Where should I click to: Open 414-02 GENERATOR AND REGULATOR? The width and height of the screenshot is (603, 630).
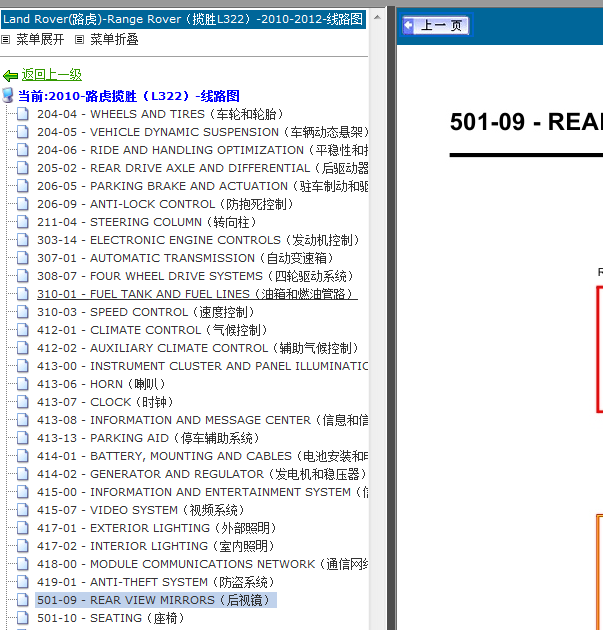click(x=202, y=474)
